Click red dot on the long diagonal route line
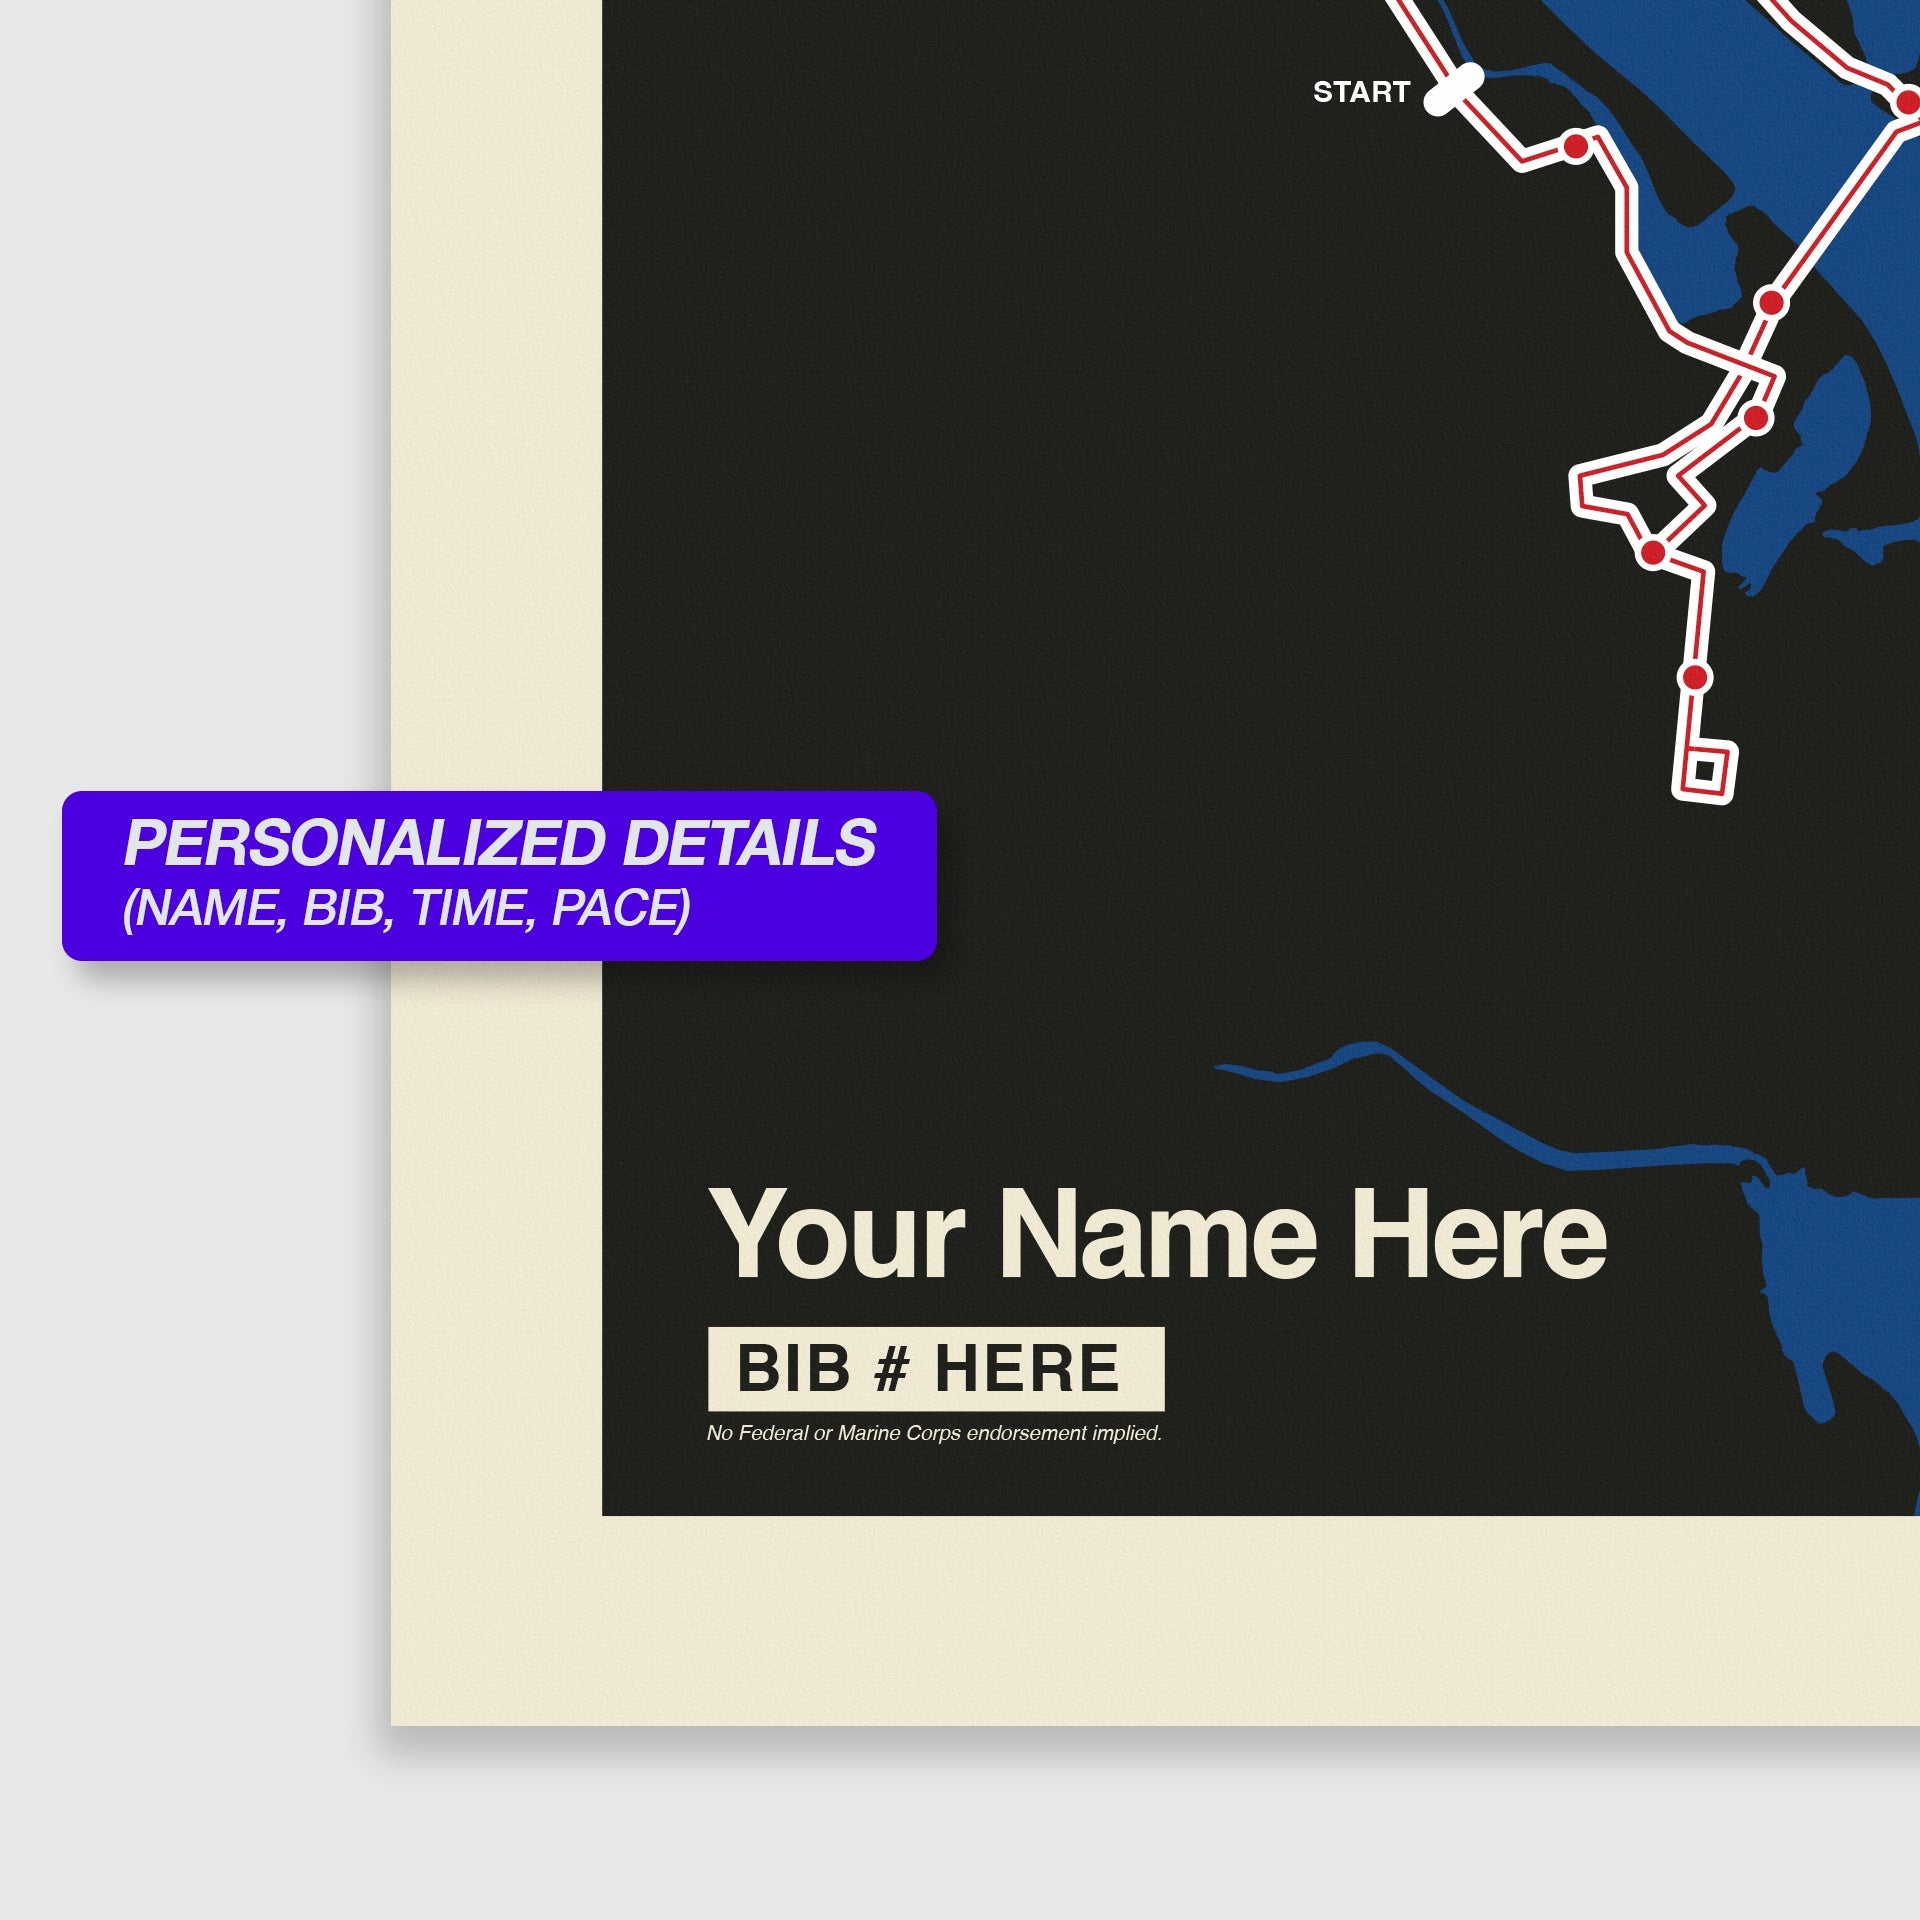The height and width of the screenshot is (1920, 1920). pos(1771,302)
